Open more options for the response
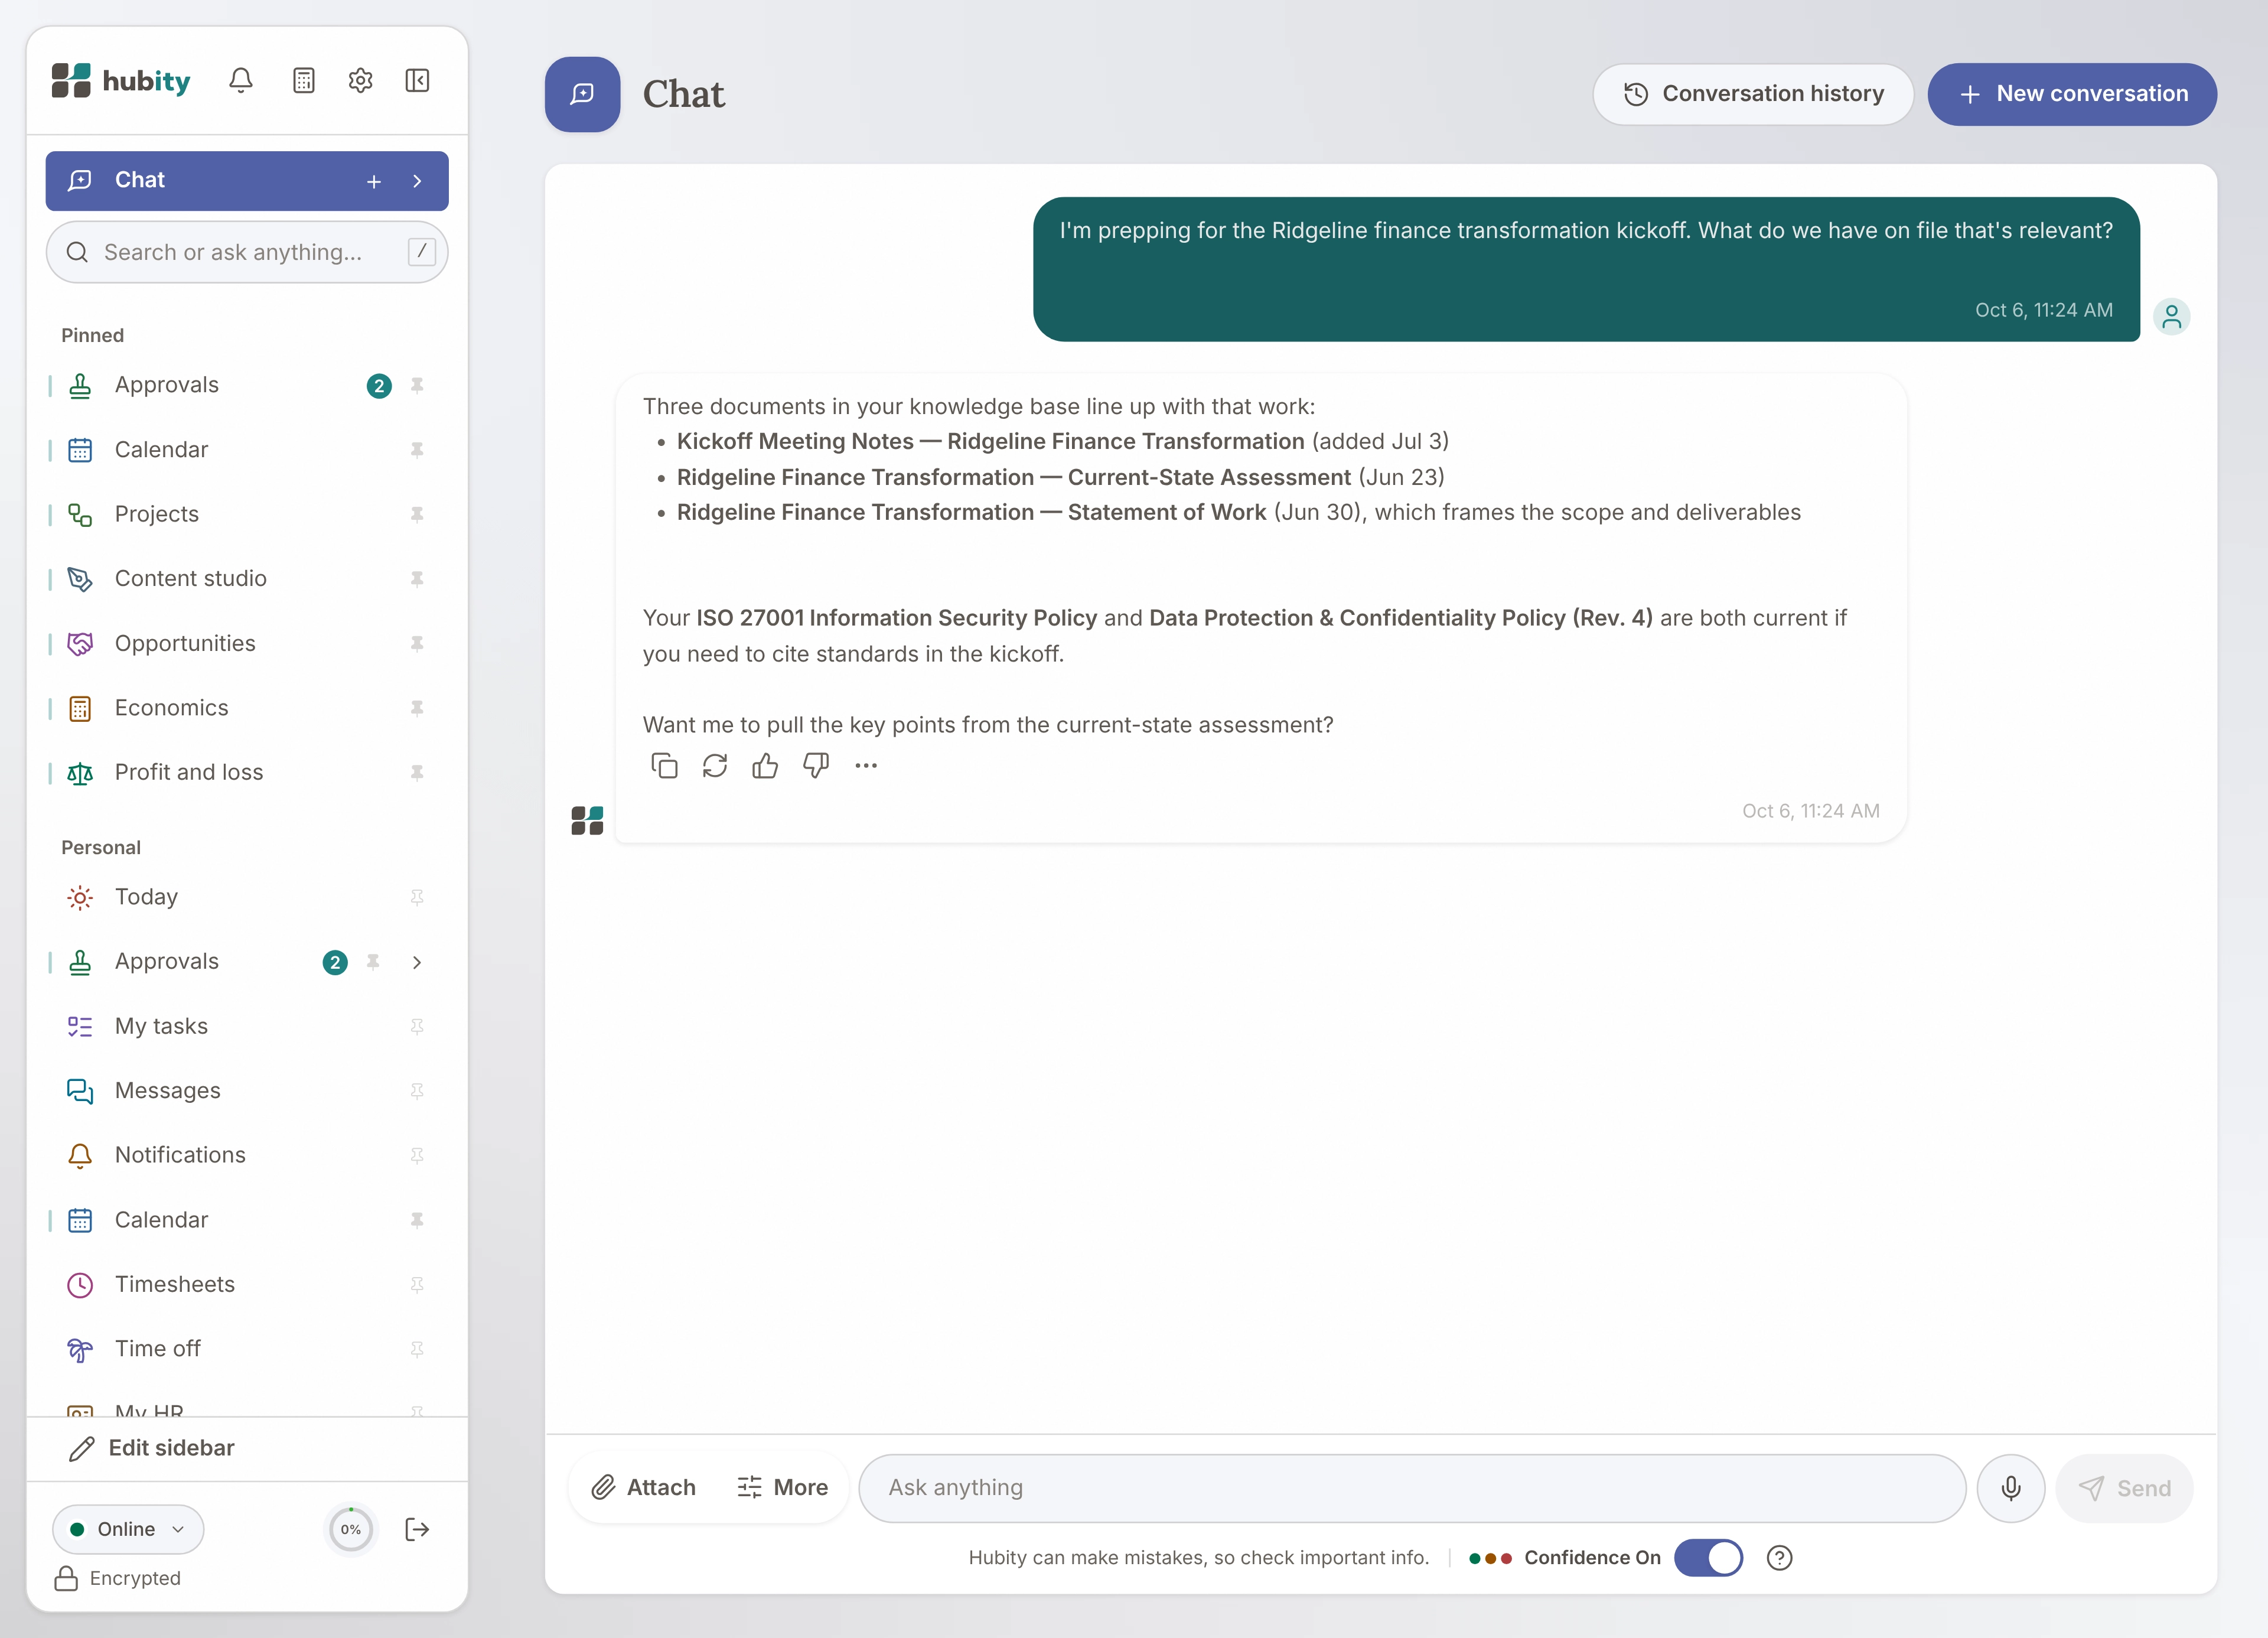Viewport: 2268px width, 1638px height. [866, 766]
